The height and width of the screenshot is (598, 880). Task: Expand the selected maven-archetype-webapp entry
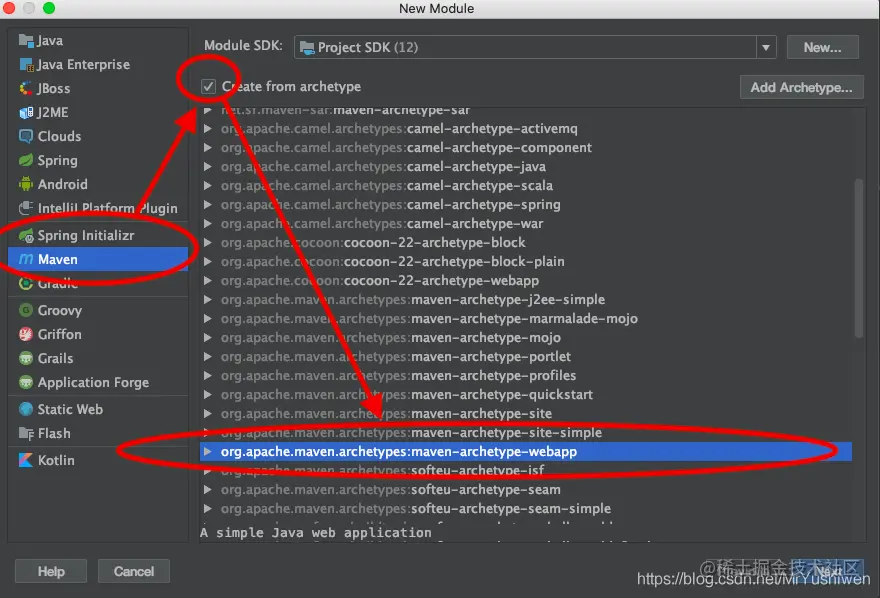[208, 452]
